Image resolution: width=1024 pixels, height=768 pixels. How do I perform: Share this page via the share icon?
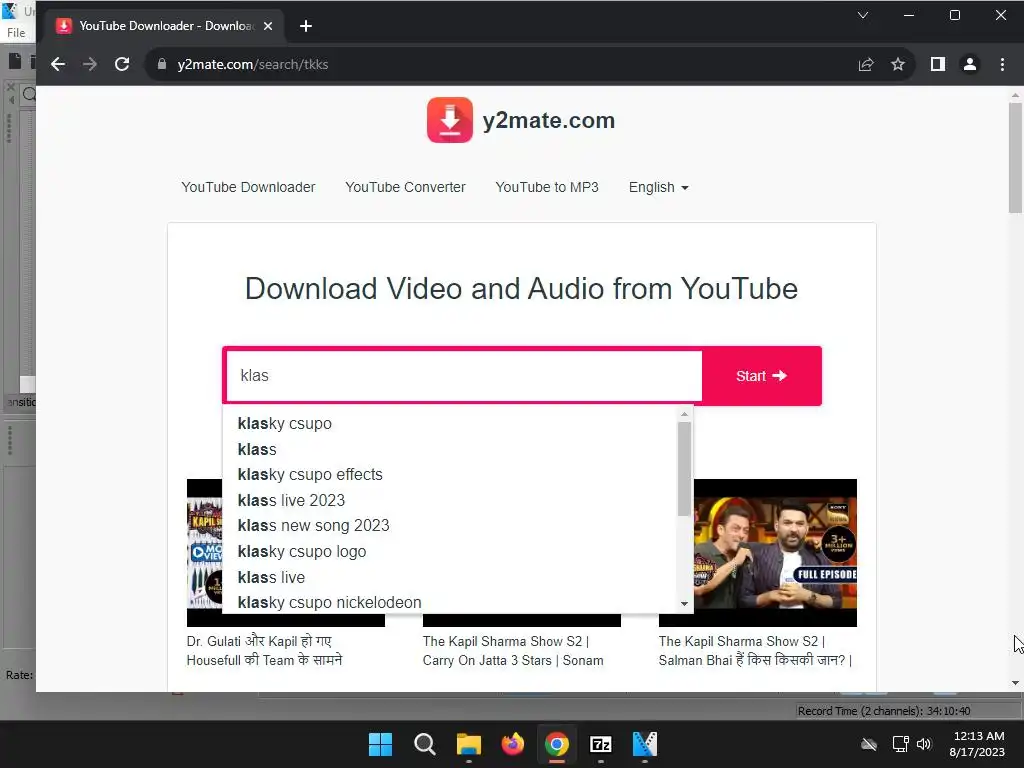tap(866, 64)
